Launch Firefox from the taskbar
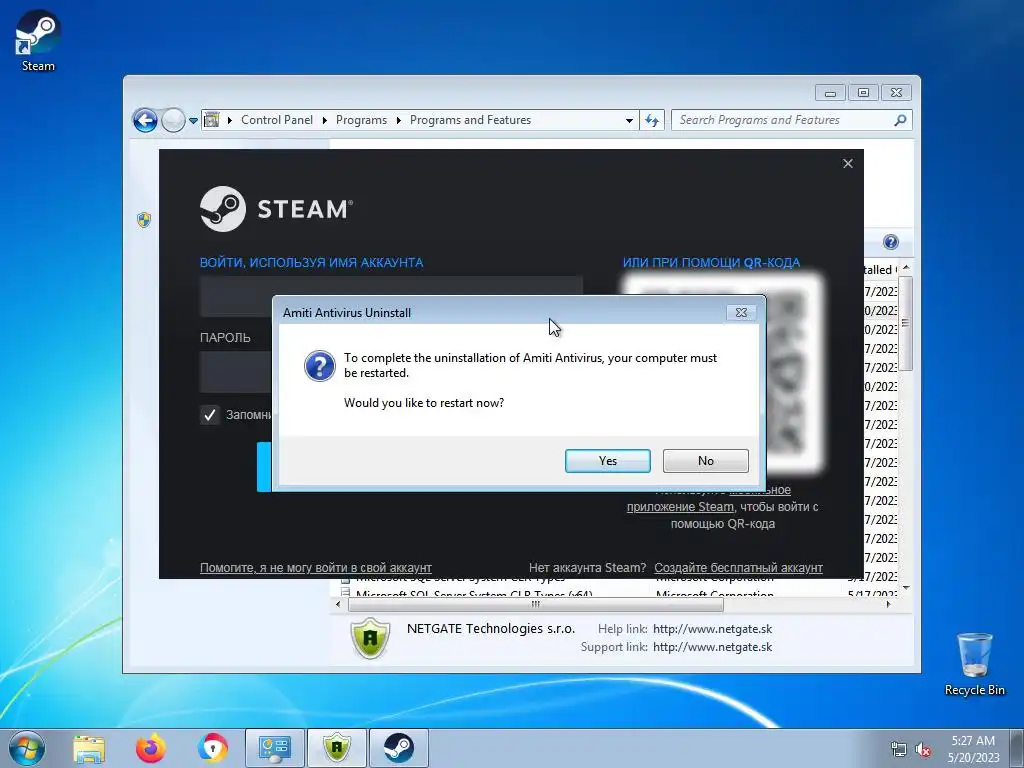Image resolution: width=1024 pixels, height=768 pixels. coord(150,748)
